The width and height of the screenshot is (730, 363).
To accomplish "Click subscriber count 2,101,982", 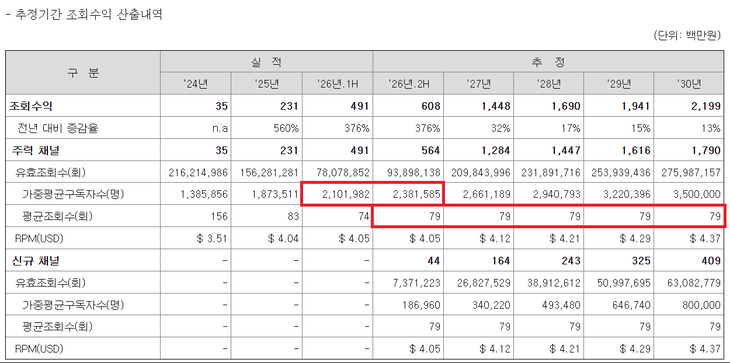I will pos(347,195).
